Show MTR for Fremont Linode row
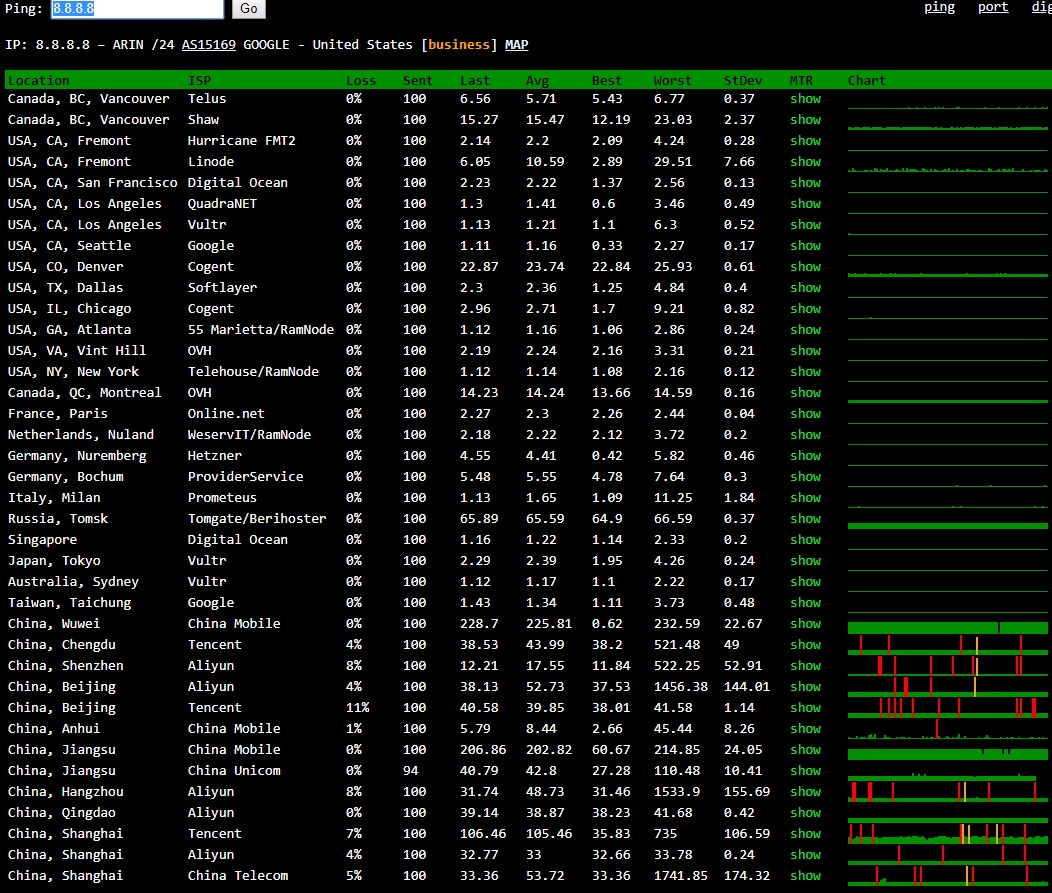The width and height of the screenshot is (1052, 893). pyautogui.click(x=805, y=162)
